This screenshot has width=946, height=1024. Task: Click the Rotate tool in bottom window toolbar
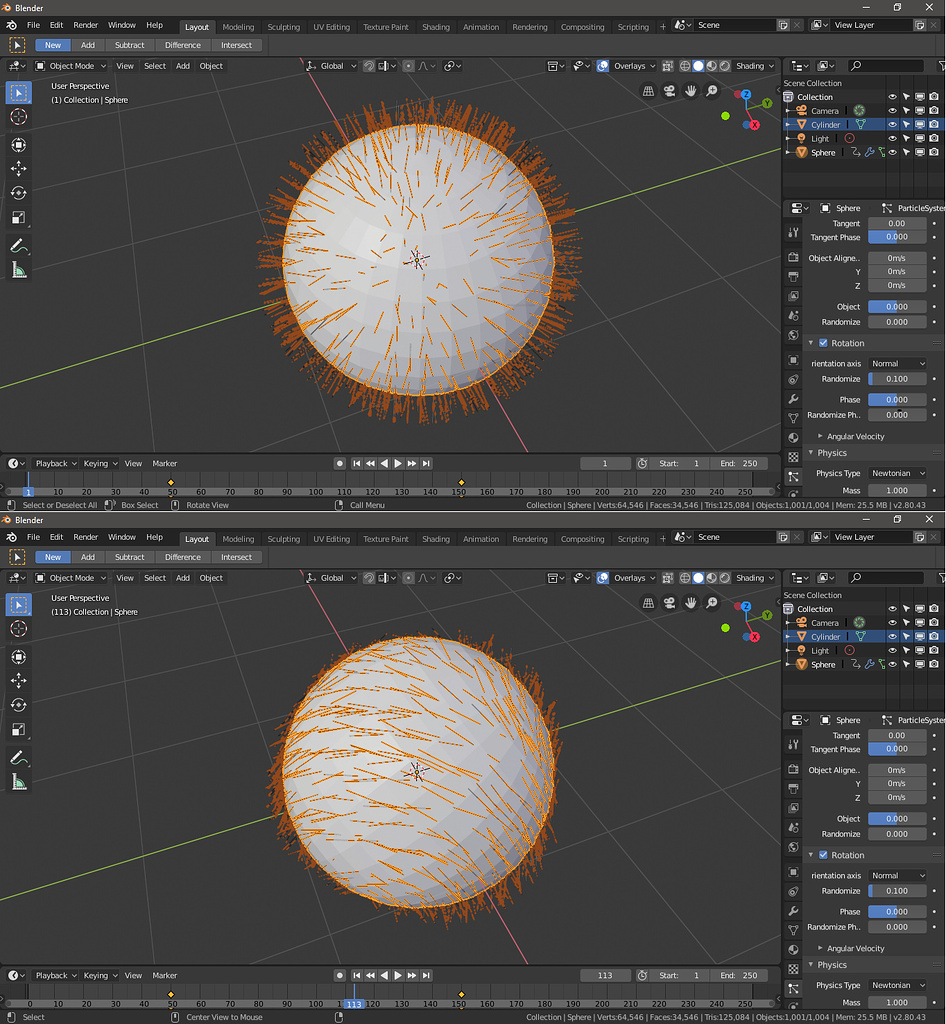coord(18,705)
